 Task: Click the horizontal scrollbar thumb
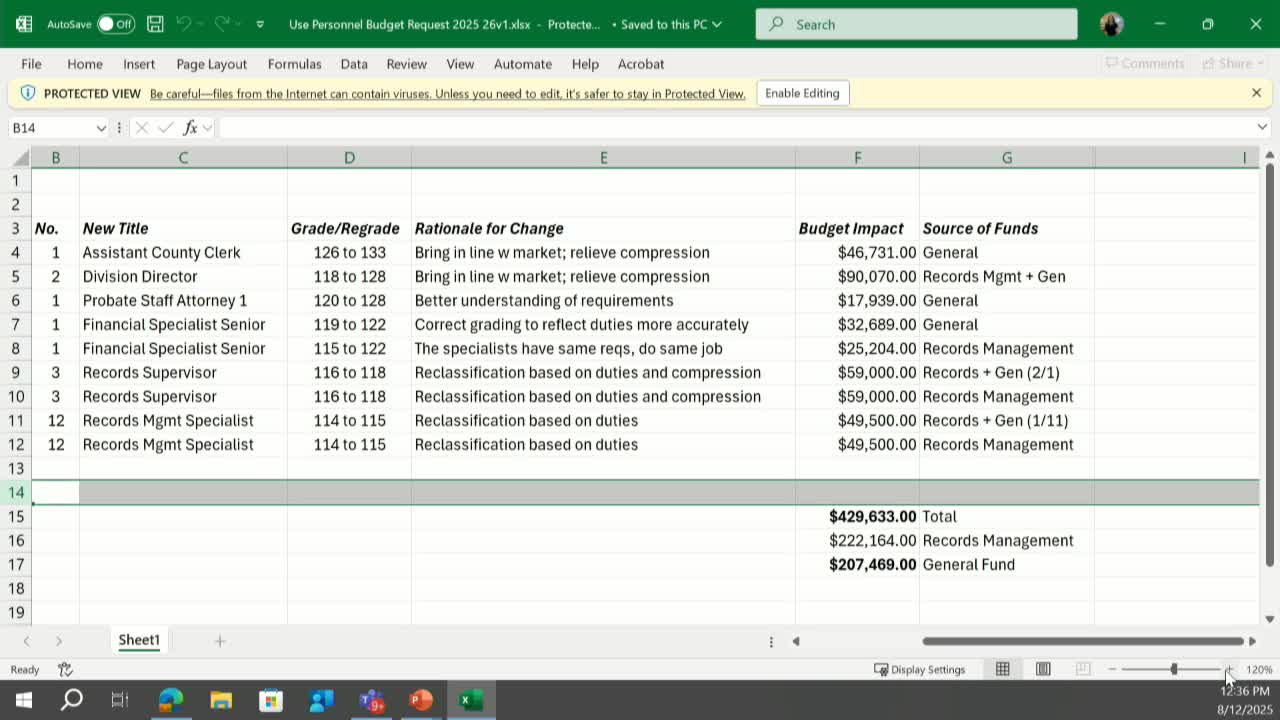point(1082,641)
